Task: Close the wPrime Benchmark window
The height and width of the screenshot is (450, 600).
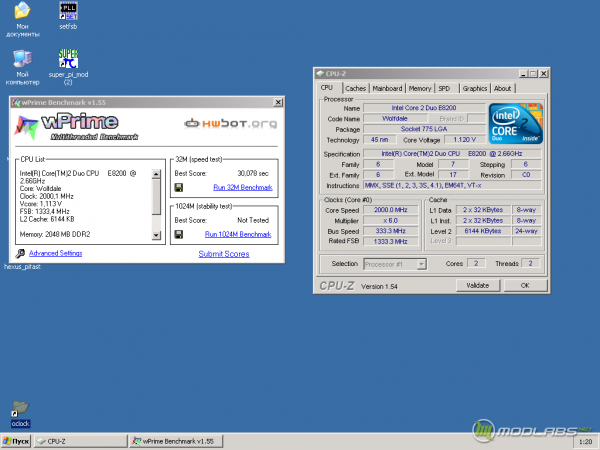Action: point(278,103)
